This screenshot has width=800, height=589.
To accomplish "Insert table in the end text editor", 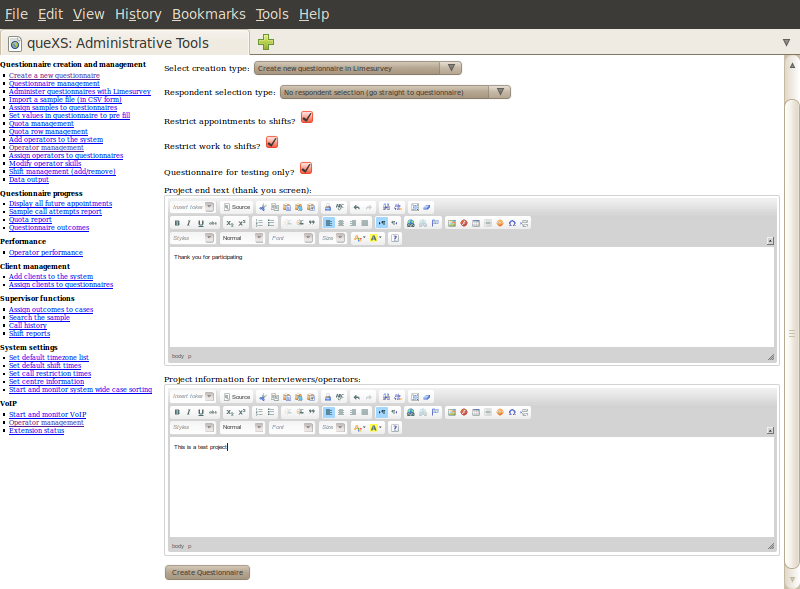I will (475, 223).
